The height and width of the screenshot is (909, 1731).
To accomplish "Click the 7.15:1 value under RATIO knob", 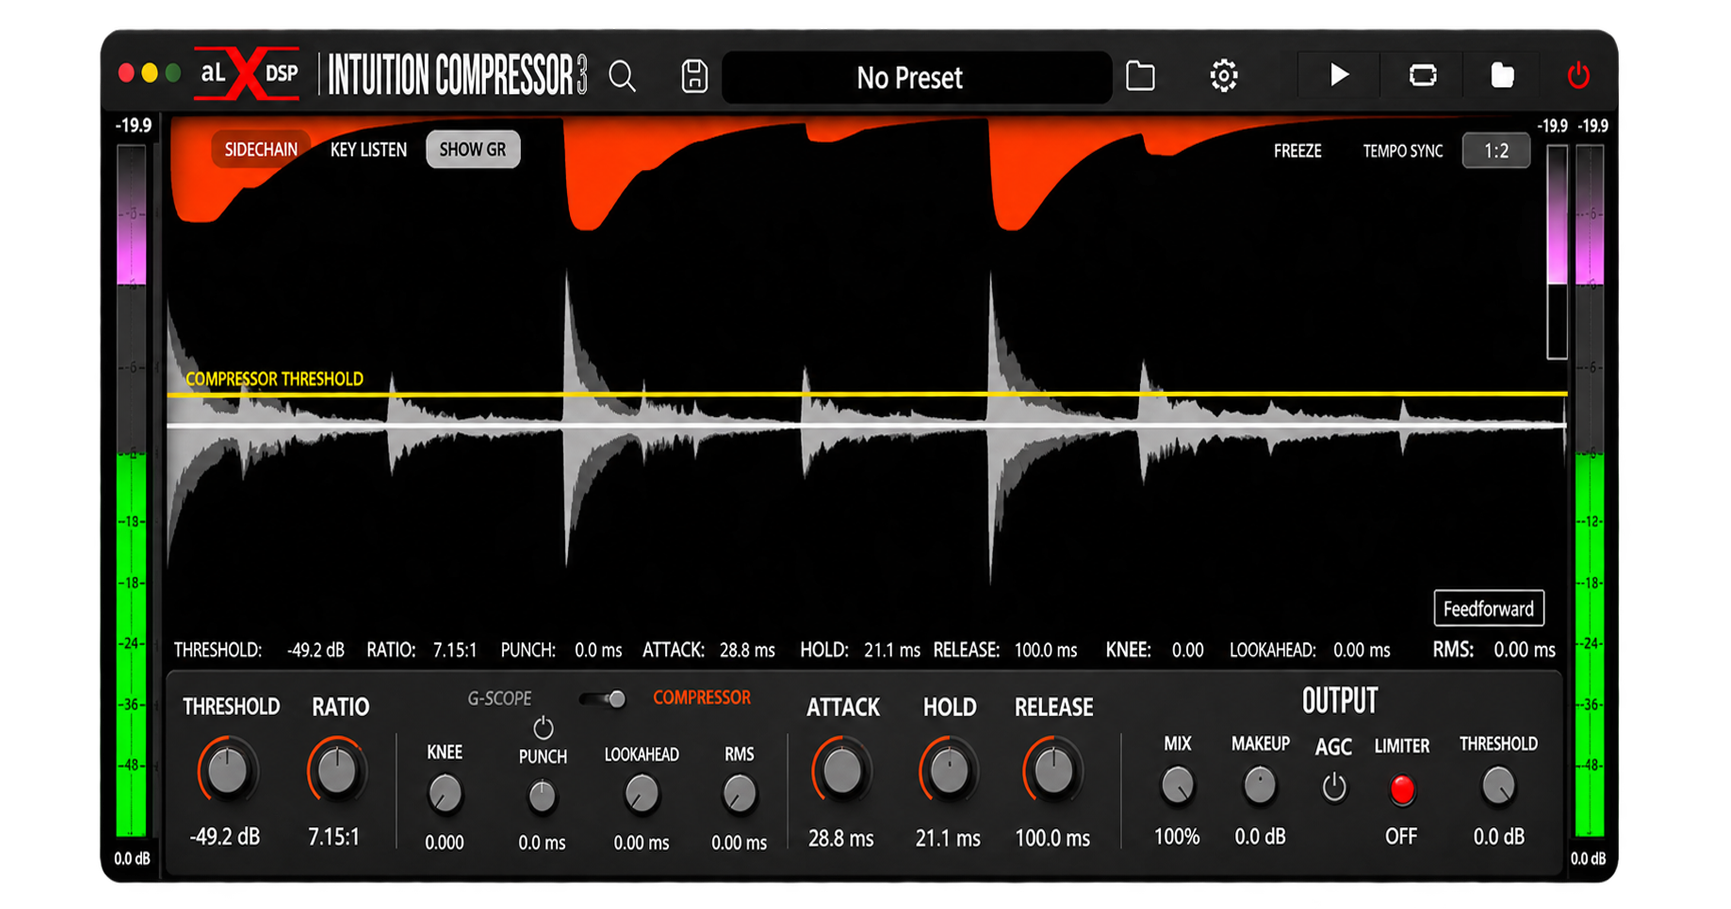I will [334, 837].
